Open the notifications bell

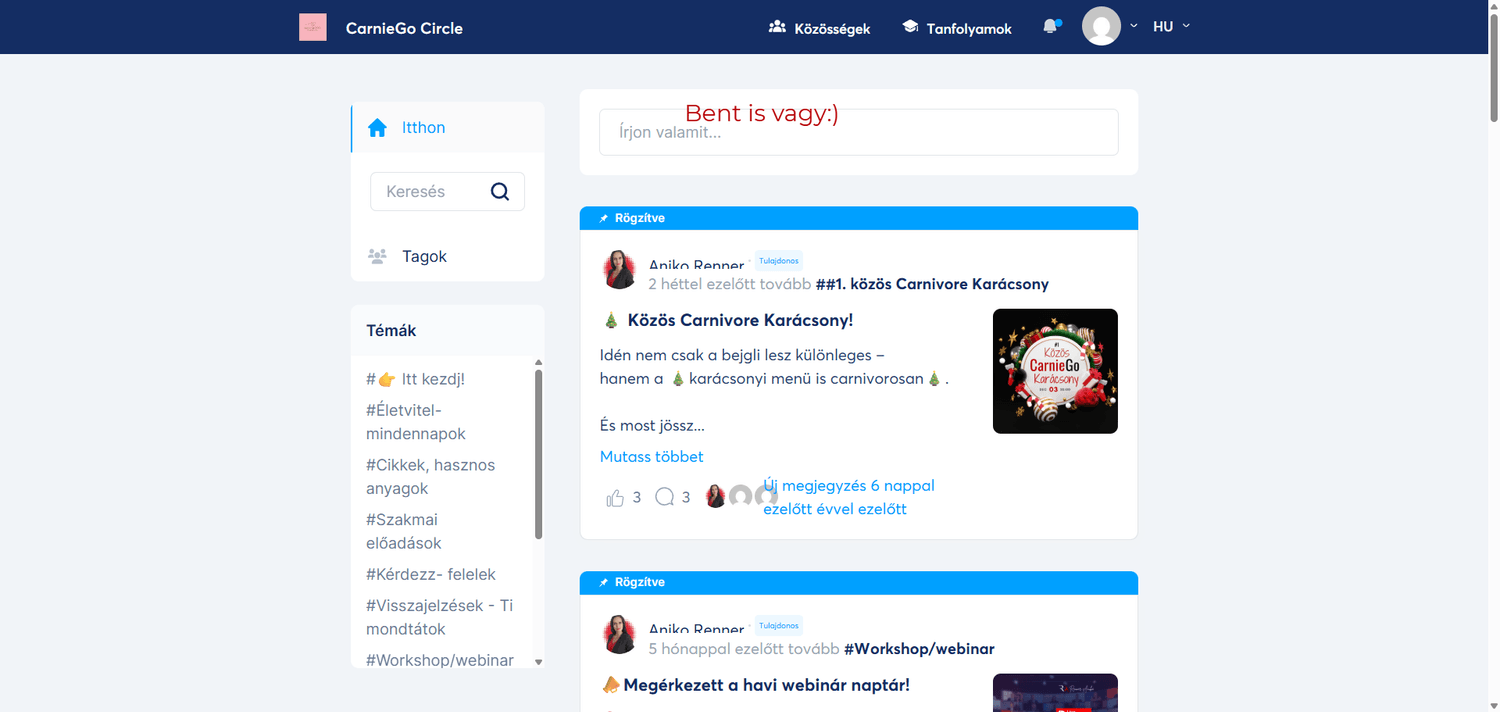point(1049,27)
